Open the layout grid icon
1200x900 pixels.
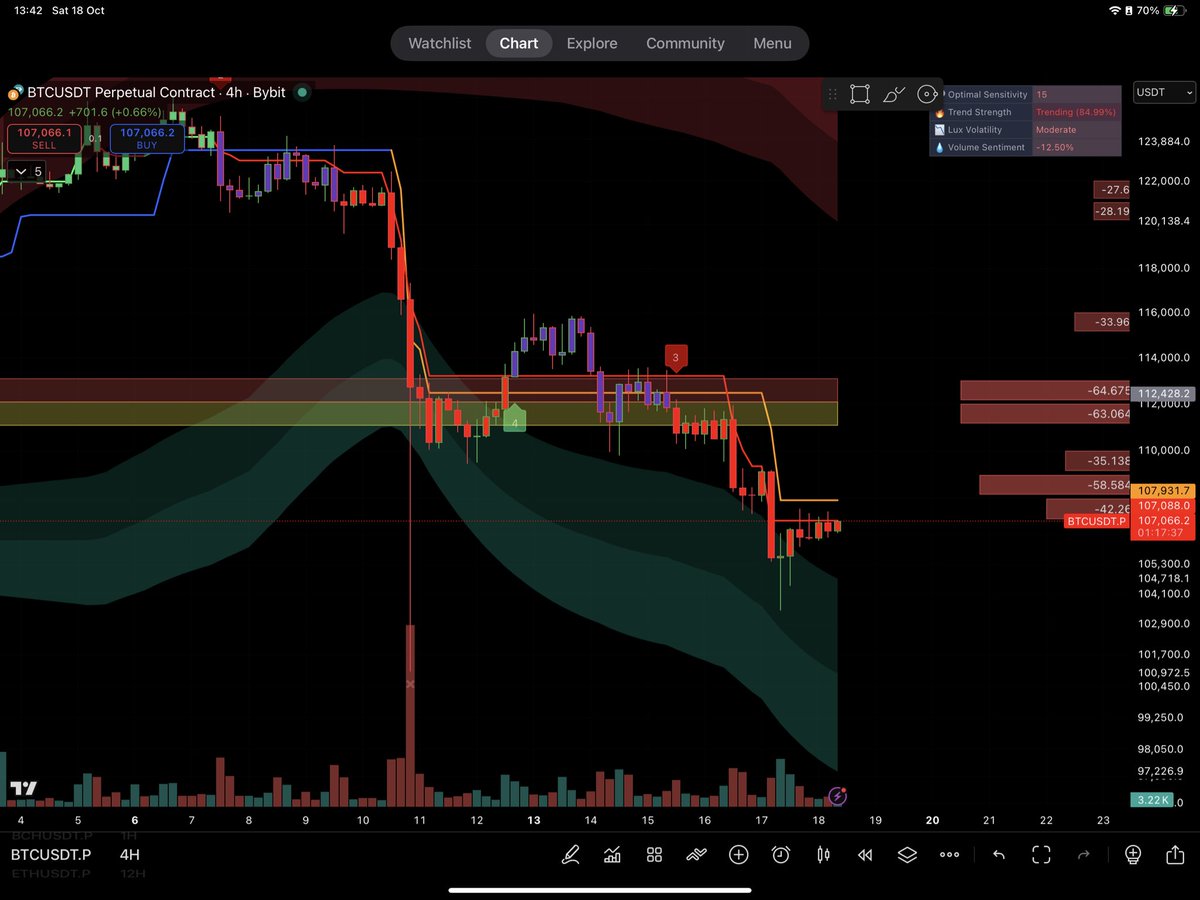tap(654, 855)
